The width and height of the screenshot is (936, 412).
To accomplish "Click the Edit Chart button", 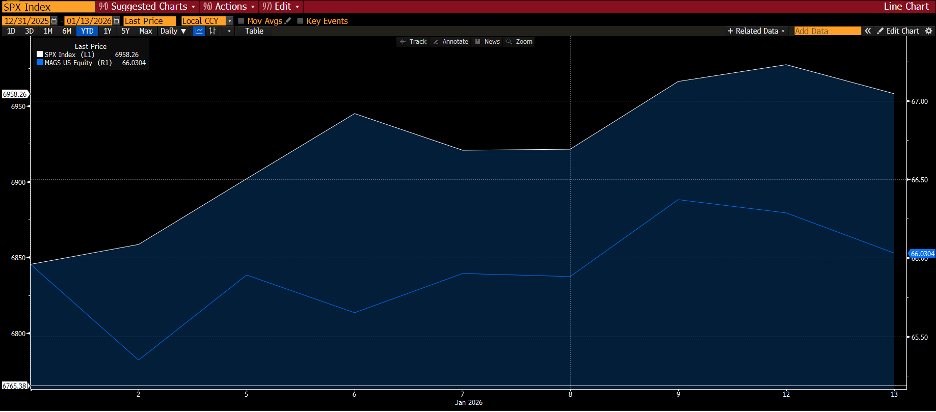I will [x=896, y=31].
